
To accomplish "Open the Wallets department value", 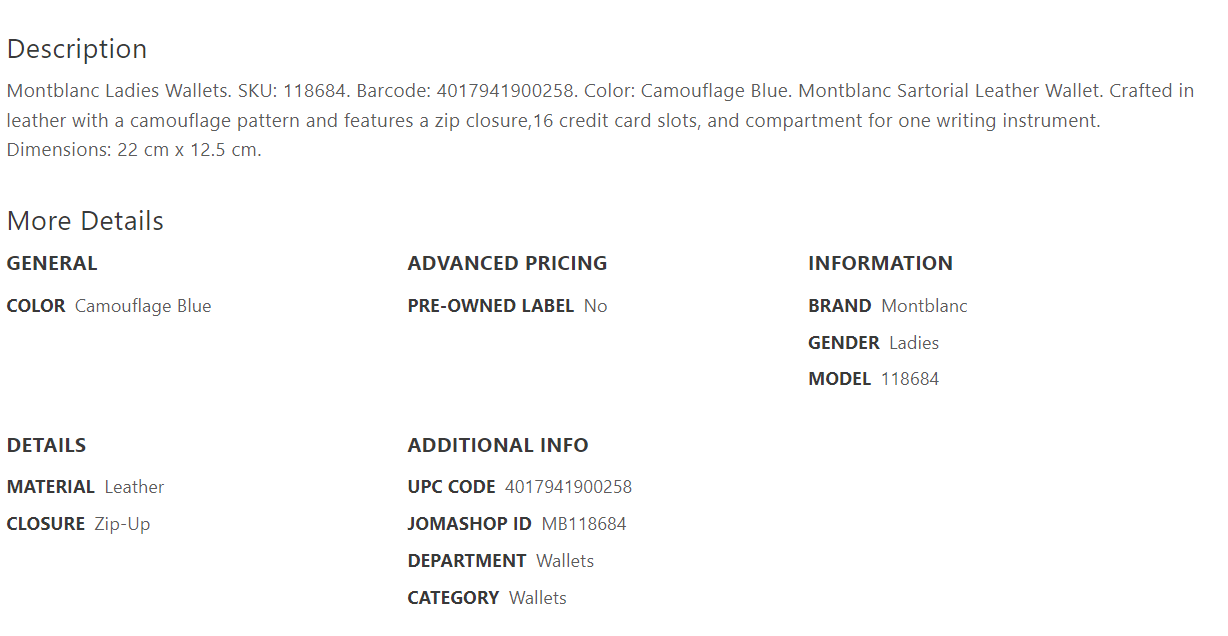I will (x=565, y=561).
